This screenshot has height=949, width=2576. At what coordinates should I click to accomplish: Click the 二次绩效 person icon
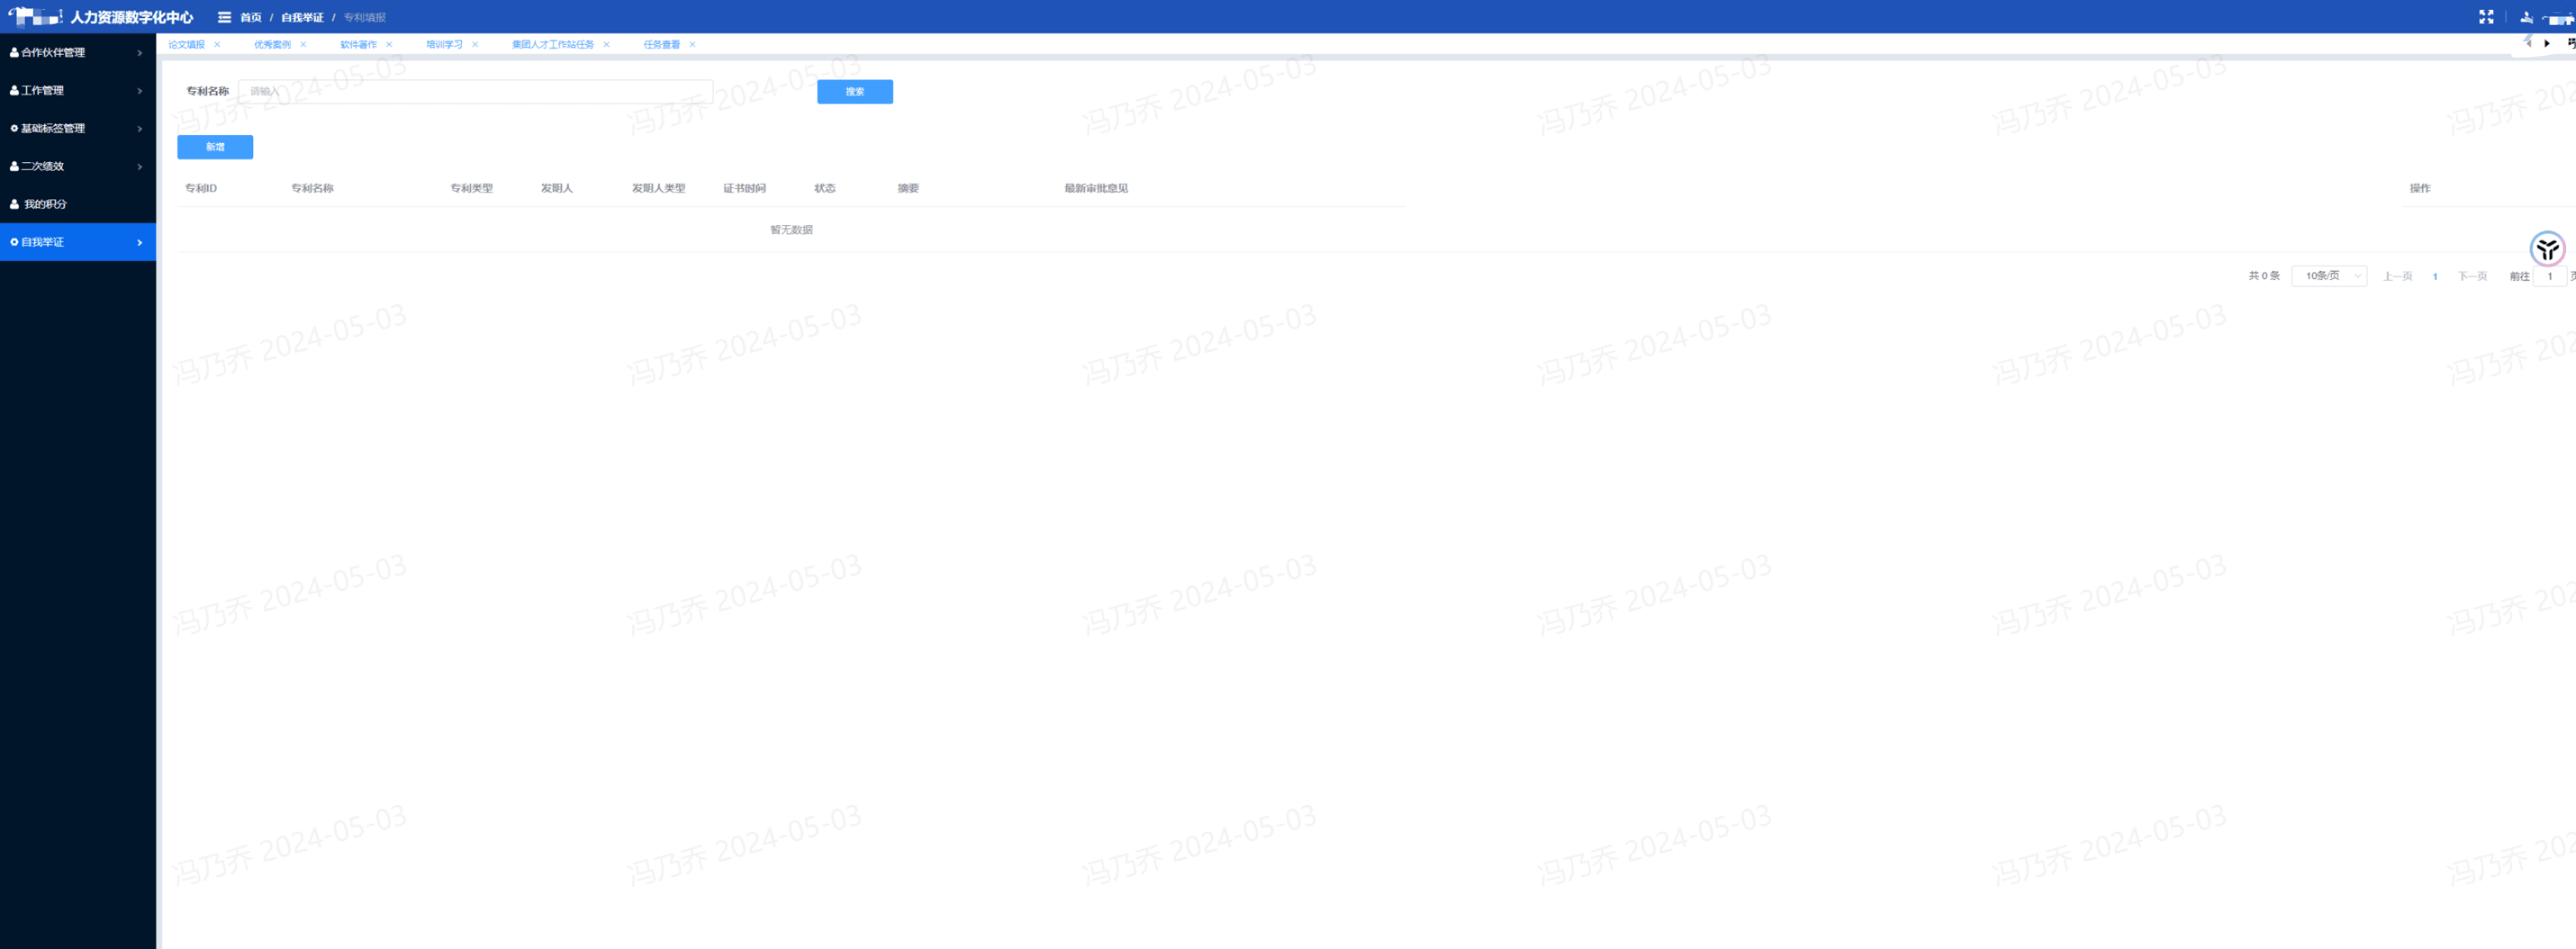point(14,167)
